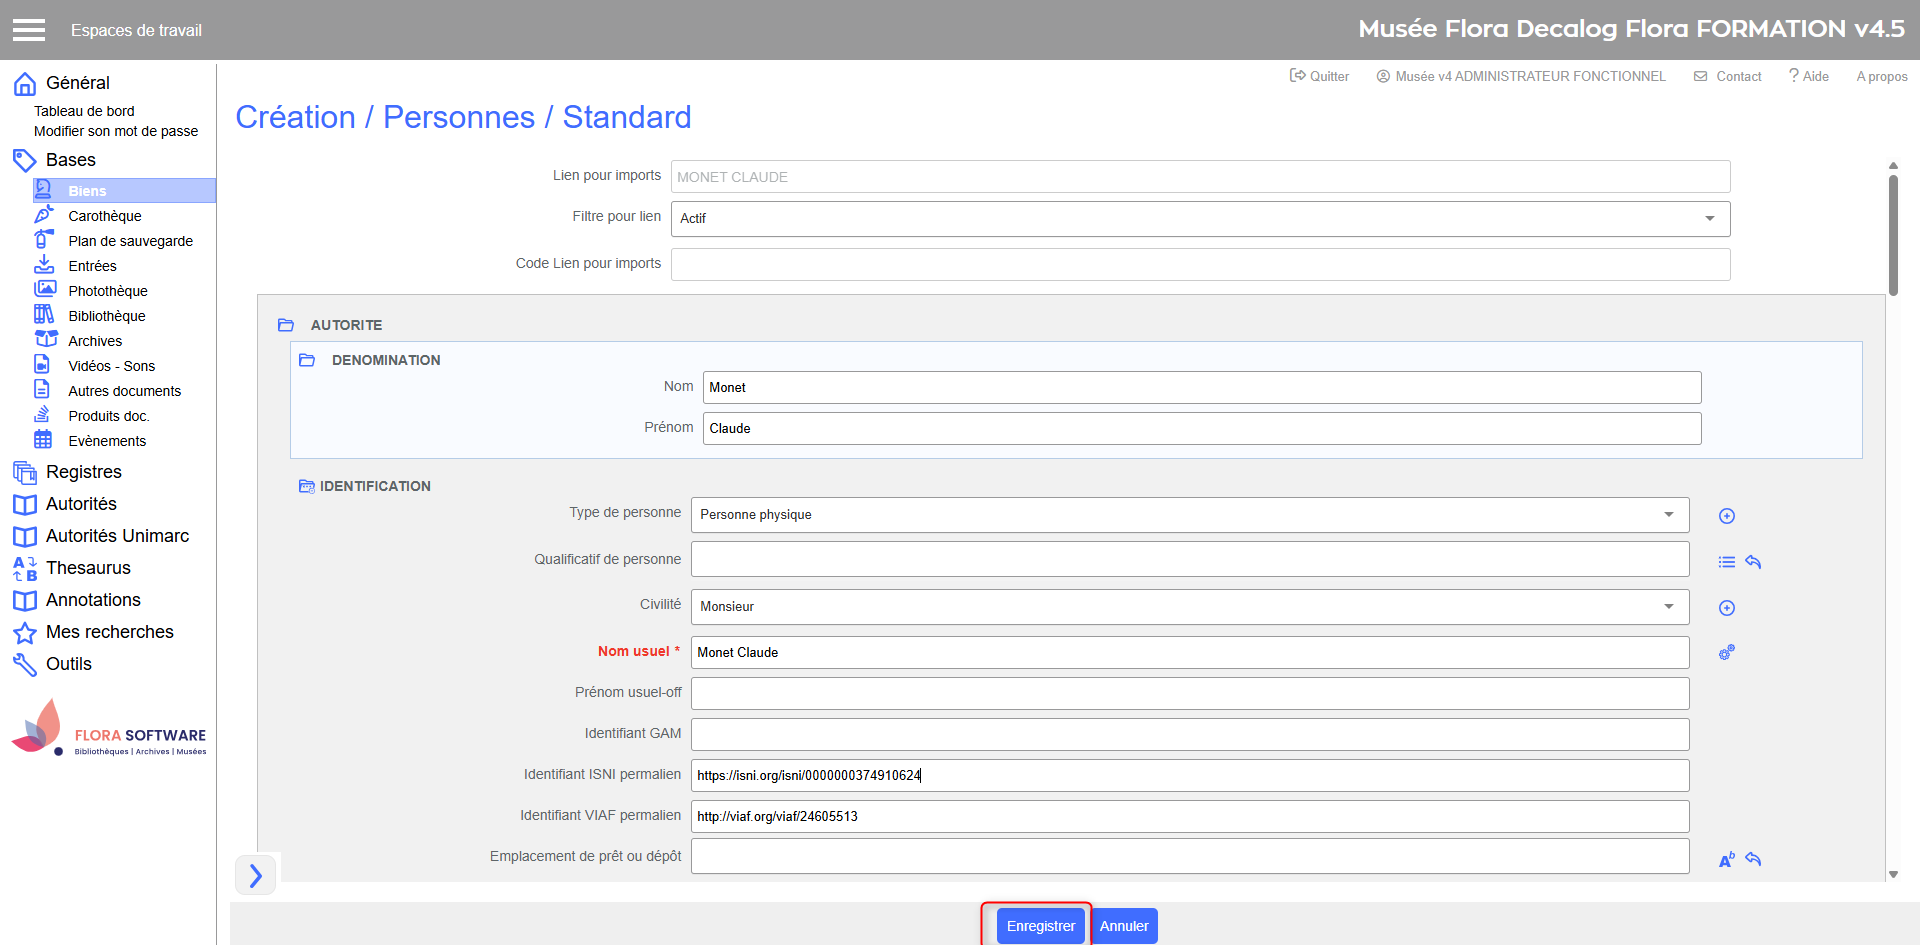
Task: Click the Annuler button
Action: pyautogui.click(x=1124, y=926)
